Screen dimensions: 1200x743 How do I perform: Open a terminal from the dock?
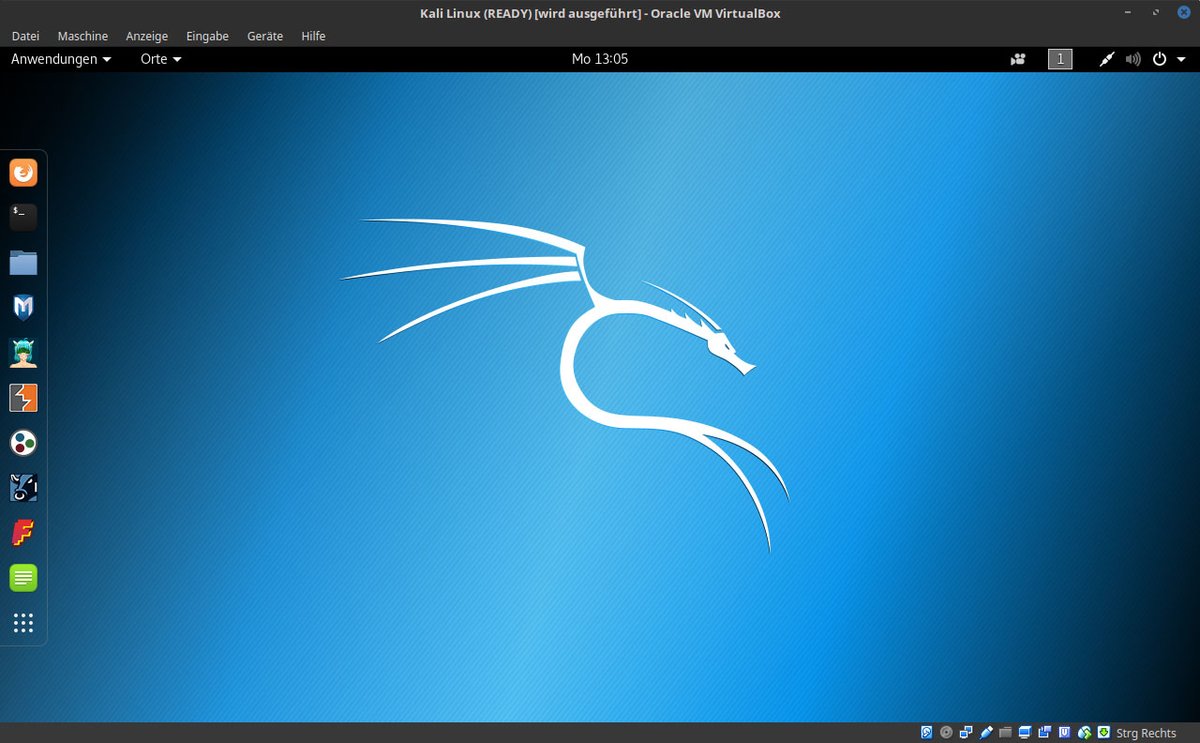click(23, 217)
